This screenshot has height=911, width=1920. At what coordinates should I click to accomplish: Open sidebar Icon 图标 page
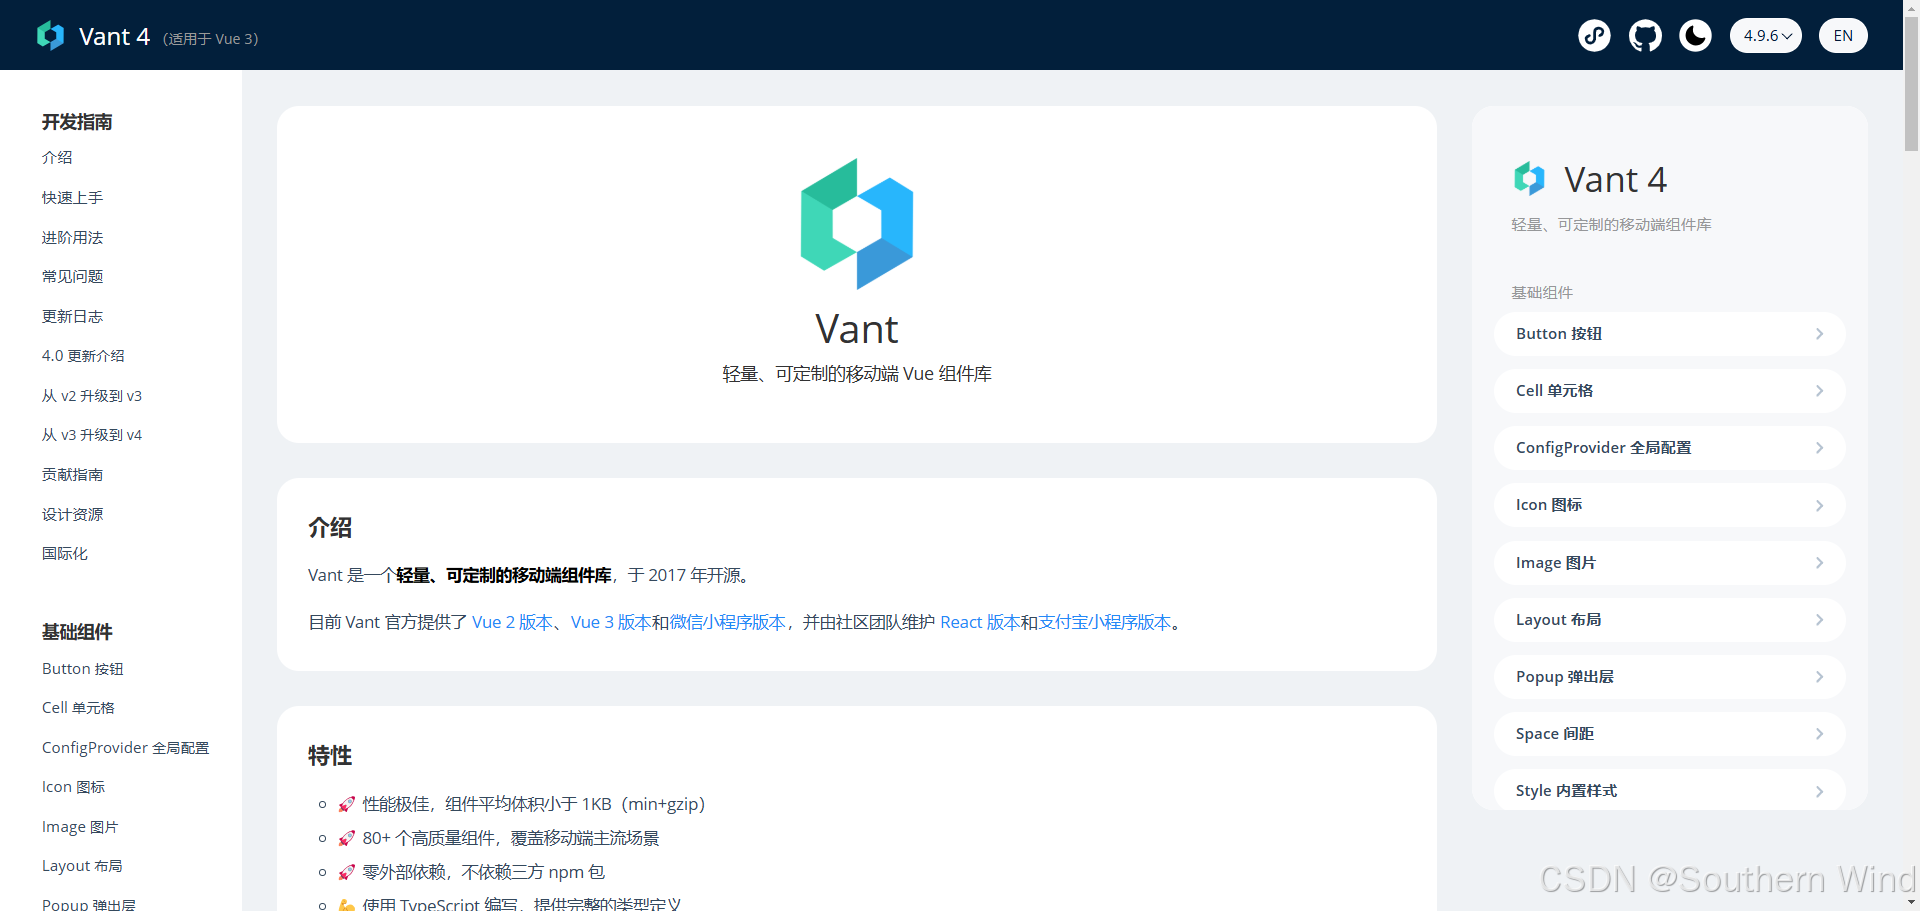73,788
